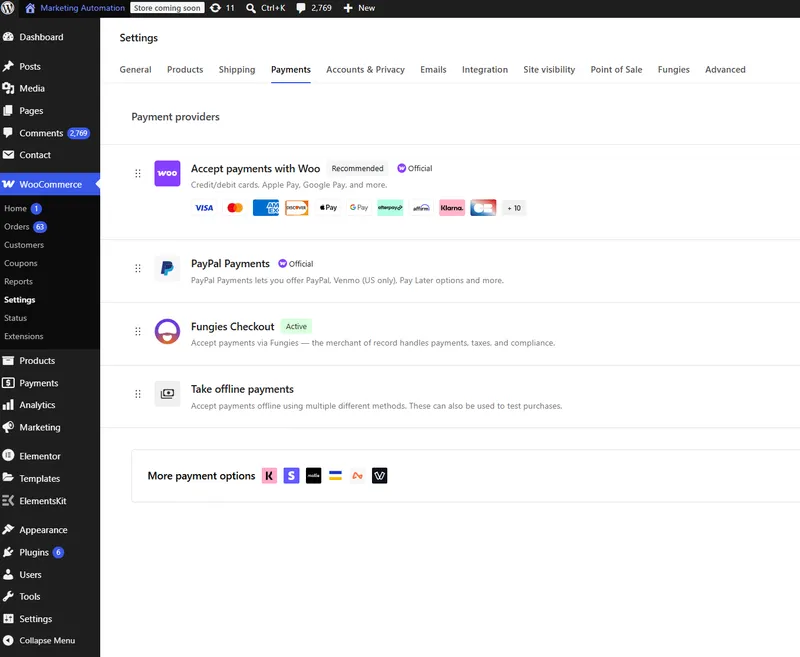Image resolution: width=800 pixels, height=657 pixels.
Task: Grab drag handle for Accept payments with Woo
Action: [138, 173]
